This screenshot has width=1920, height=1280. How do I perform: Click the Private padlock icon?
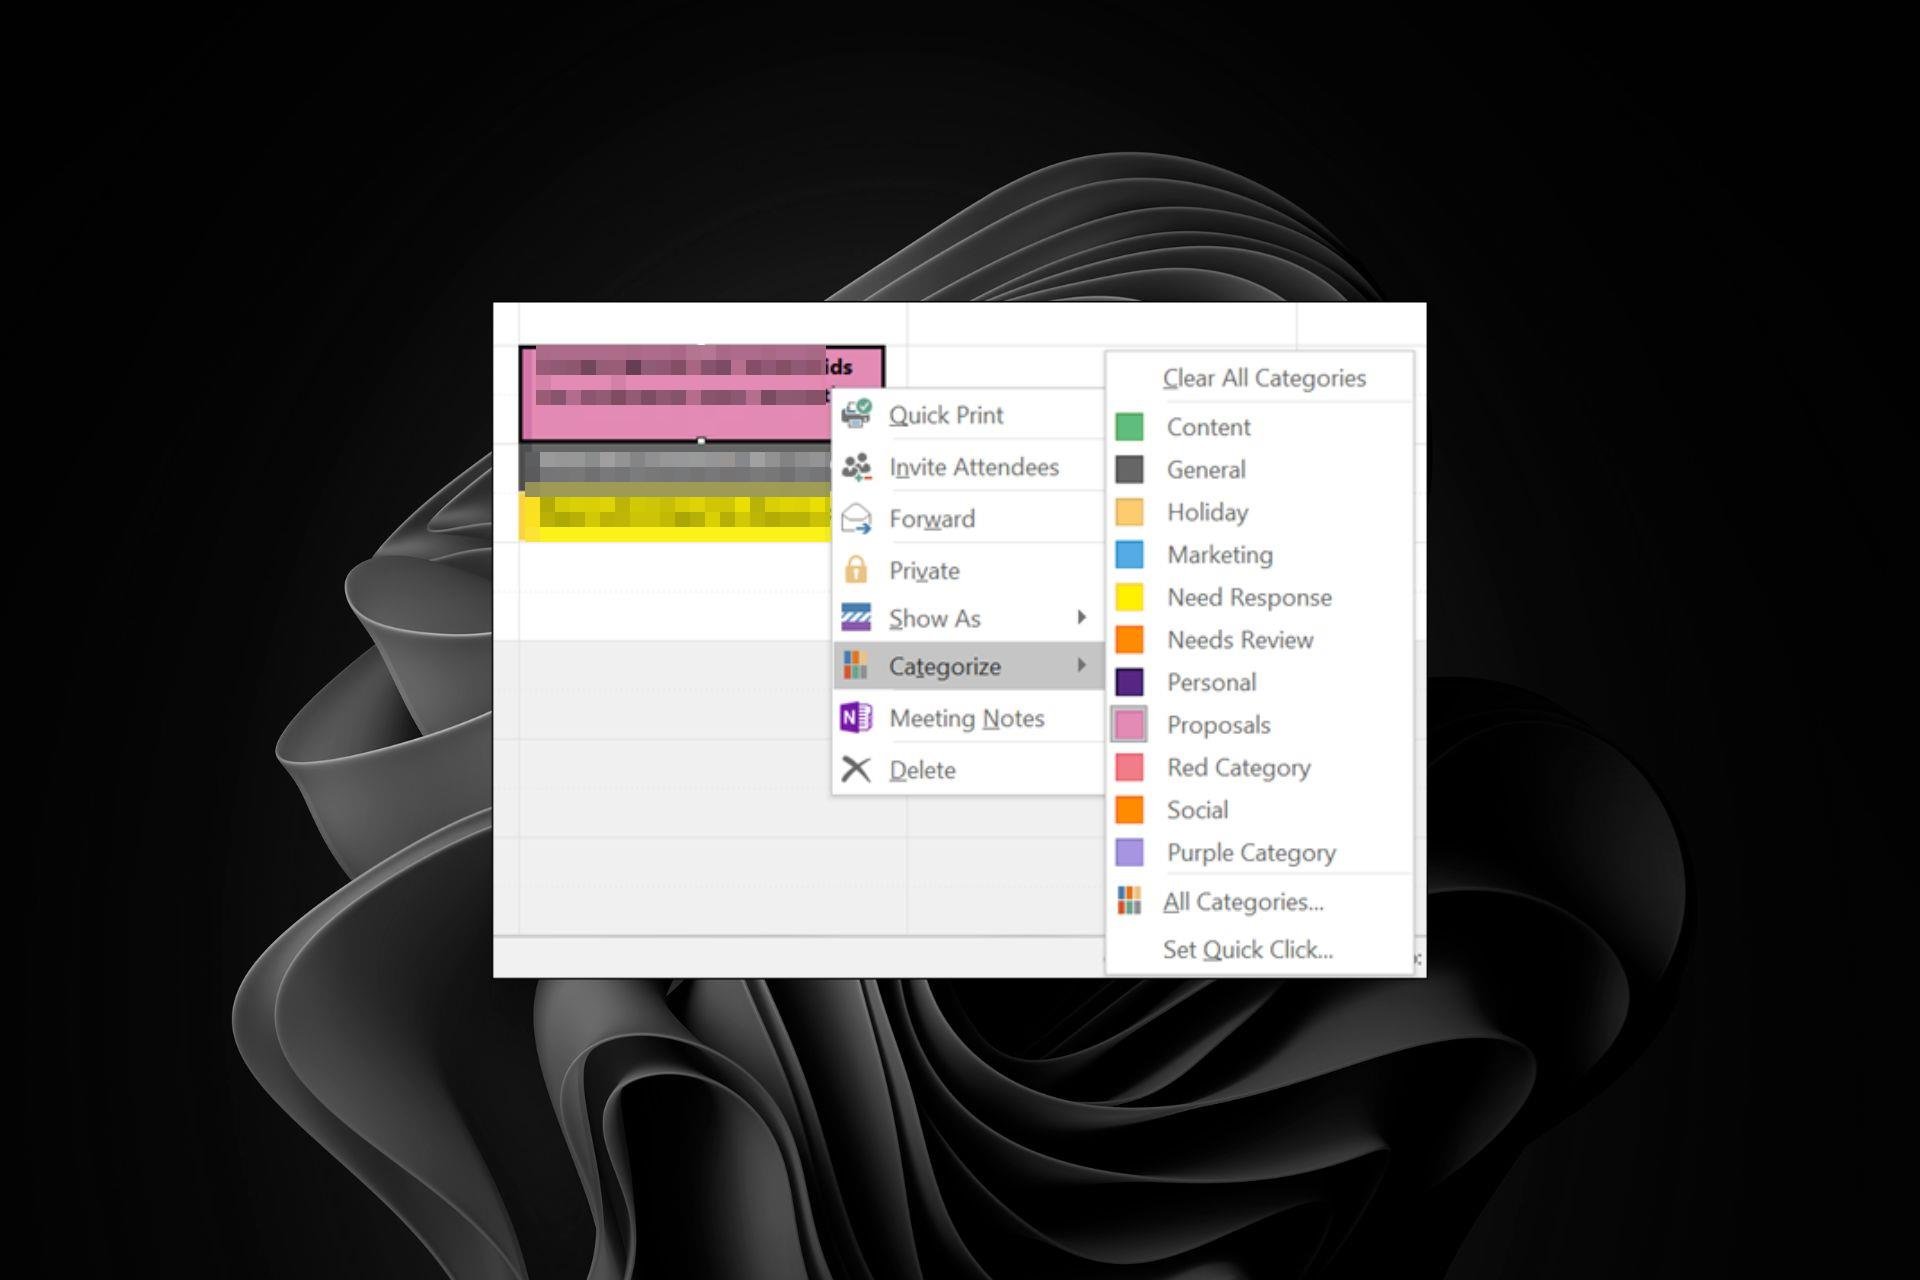856,570
